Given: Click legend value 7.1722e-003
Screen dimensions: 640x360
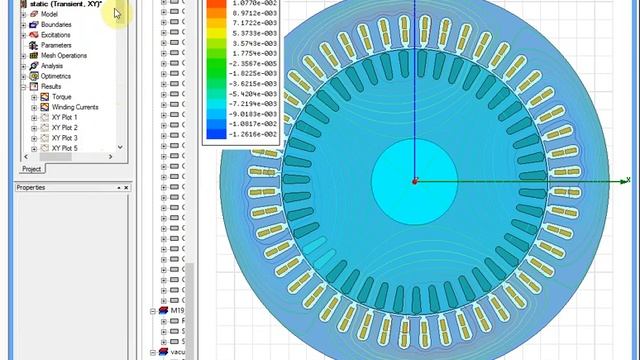Looking at the screenshot, I should 254,23.
